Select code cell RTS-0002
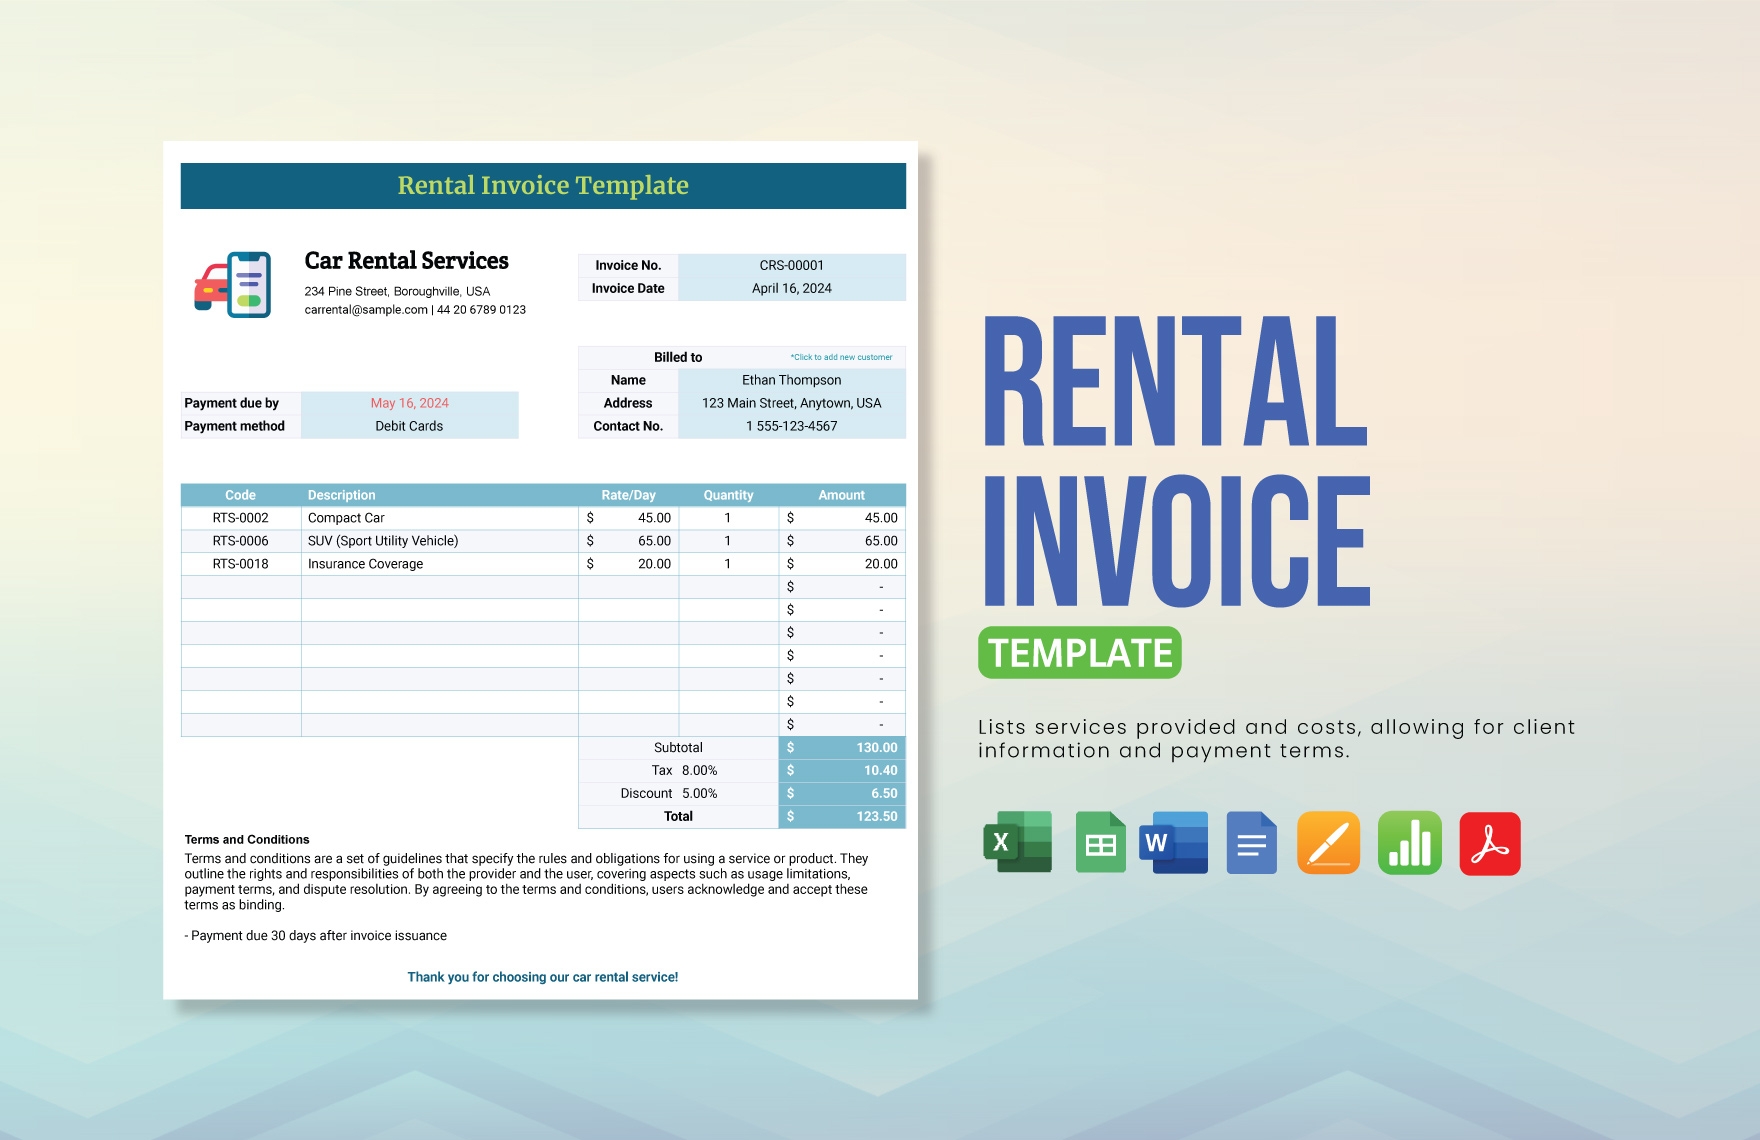 coord(240,518)
